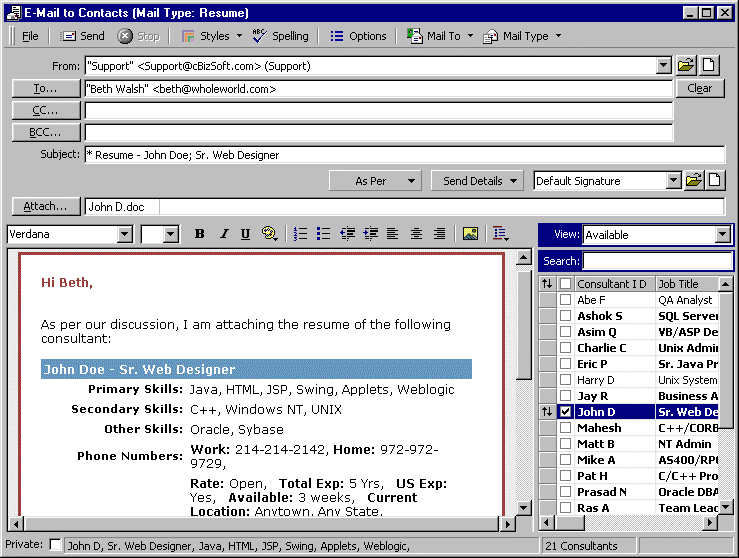Click the Clear button
Image resolution: width=739 pixels, height=558 pixels.
700,89
